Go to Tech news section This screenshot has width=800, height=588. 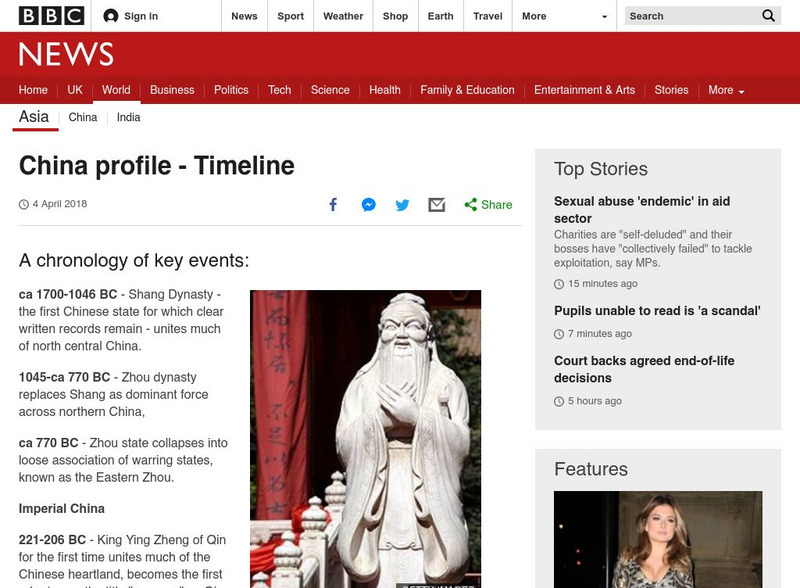tap(280, 90)
